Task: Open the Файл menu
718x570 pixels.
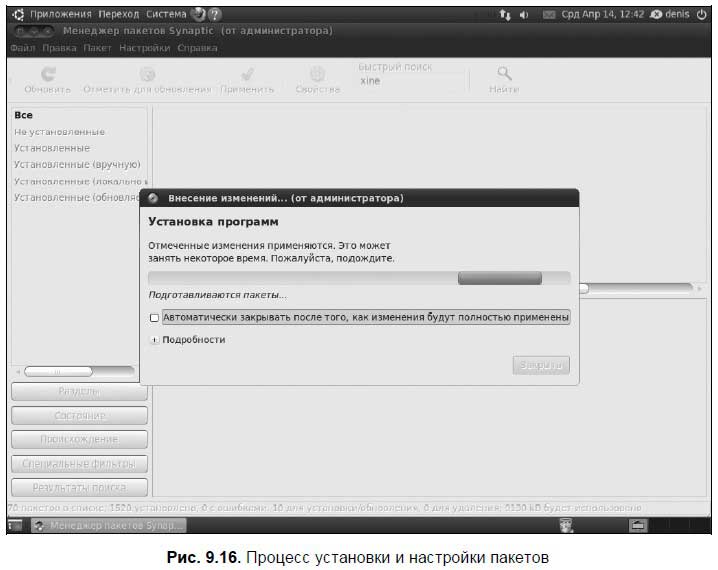Action: point(22,48)
